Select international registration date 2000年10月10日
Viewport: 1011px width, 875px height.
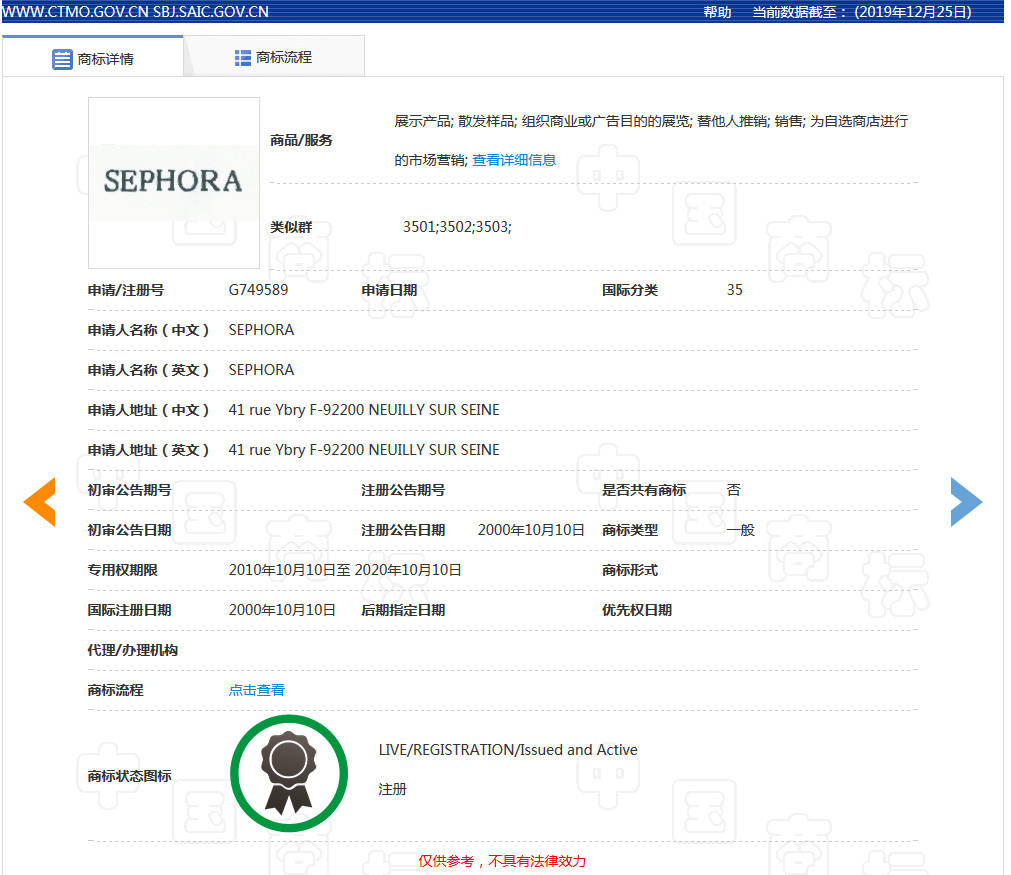pos(282,609)
